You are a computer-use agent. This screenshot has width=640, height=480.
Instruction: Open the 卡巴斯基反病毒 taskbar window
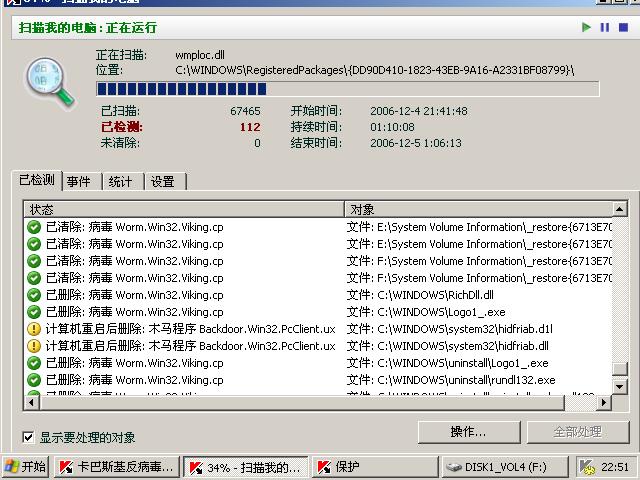pos(117,467)
